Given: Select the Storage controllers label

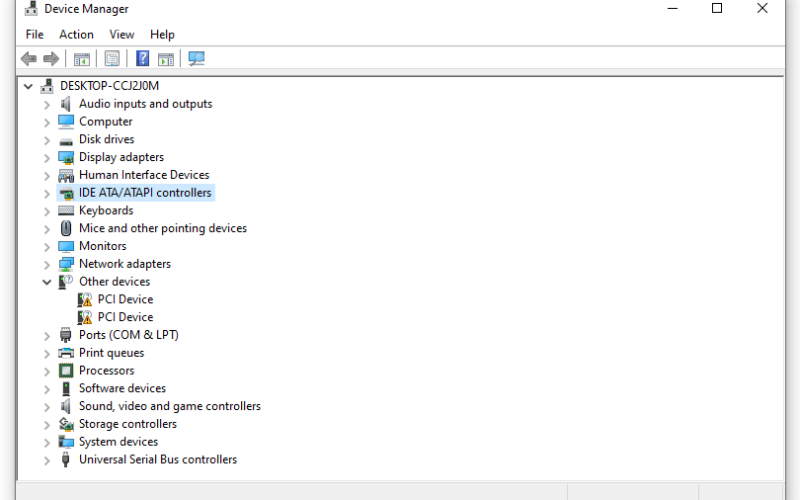Looking at the screenshot, I should pos(128,424).
